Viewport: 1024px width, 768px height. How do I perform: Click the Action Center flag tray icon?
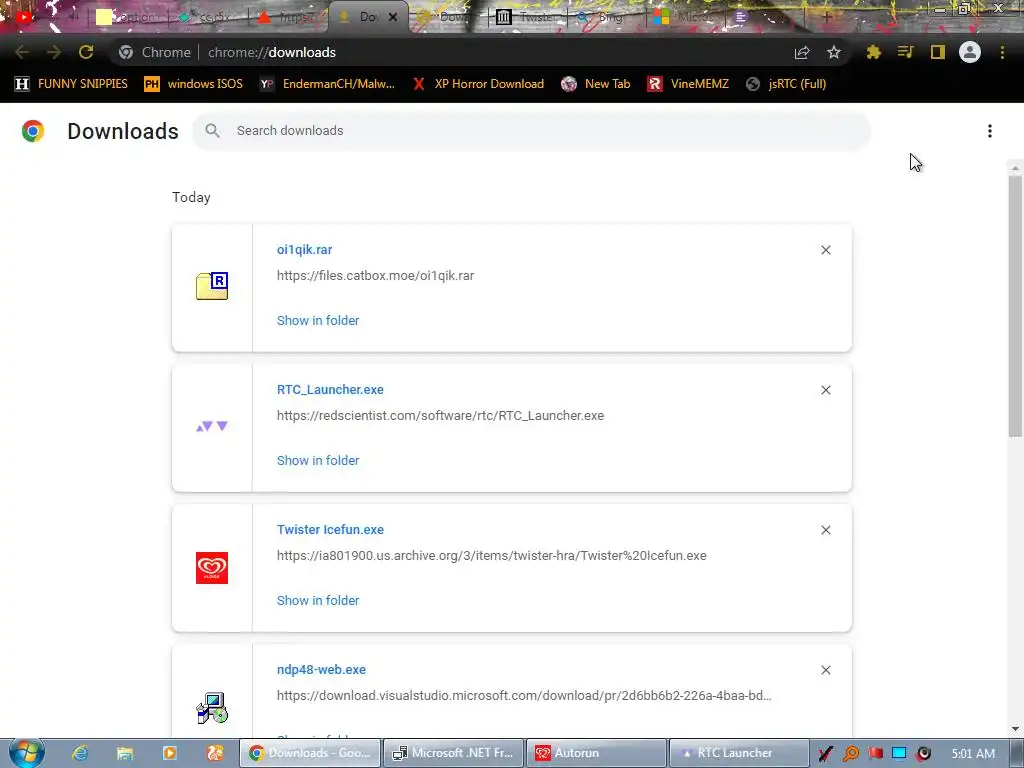coord(875,753)
